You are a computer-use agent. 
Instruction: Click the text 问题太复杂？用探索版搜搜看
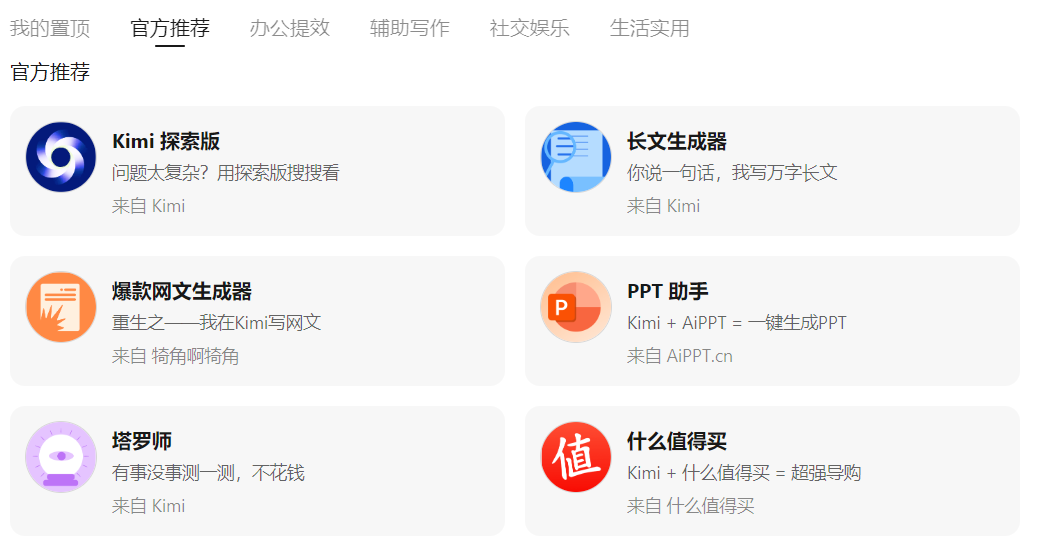226,173
